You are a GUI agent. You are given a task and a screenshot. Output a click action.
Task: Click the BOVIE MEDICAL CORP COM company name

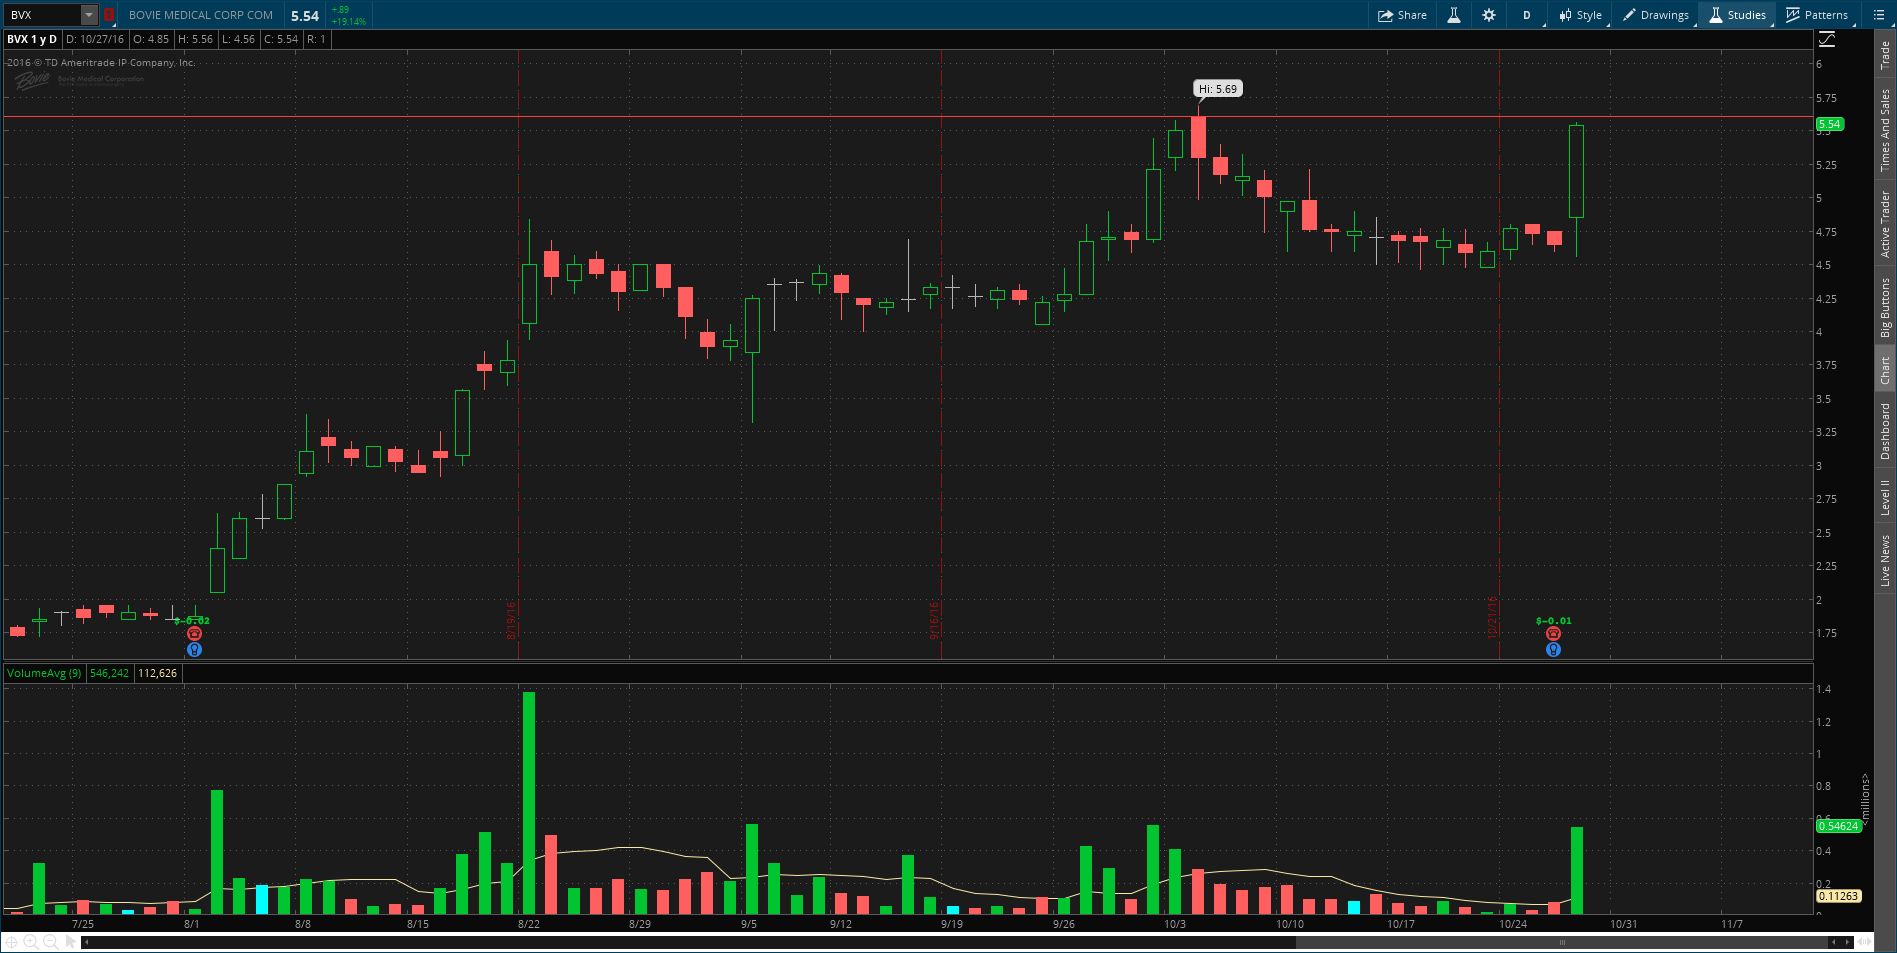click(201, 15)
